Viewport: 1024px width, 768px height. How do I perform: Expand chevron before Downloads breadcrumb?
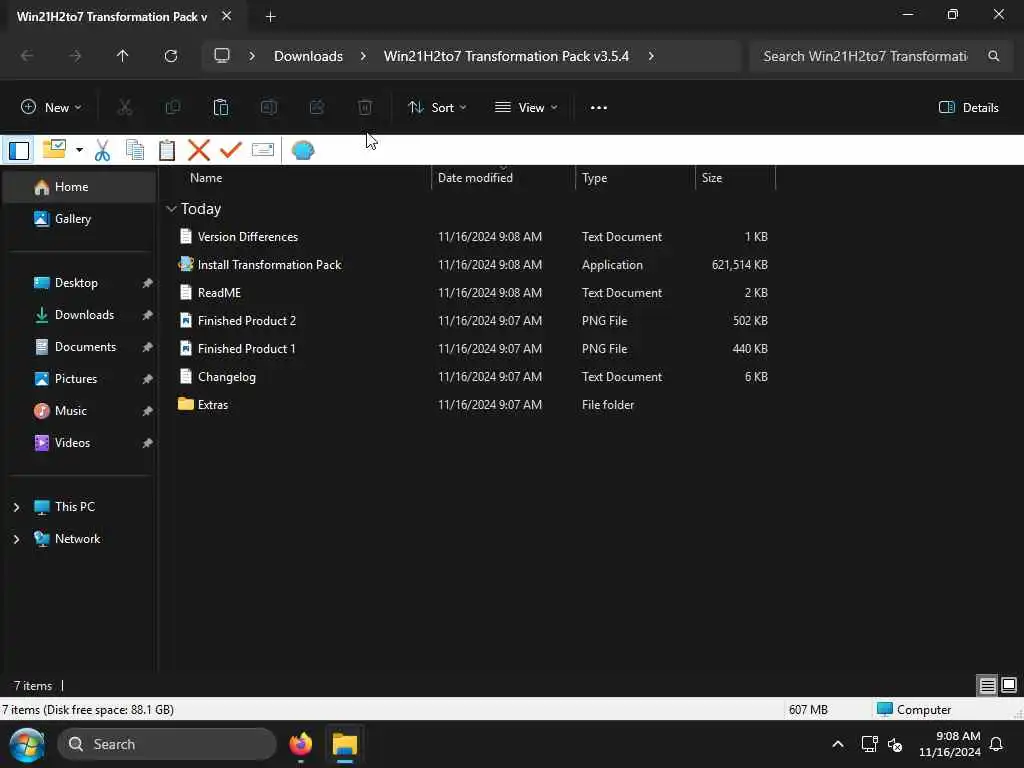point(252,56)
